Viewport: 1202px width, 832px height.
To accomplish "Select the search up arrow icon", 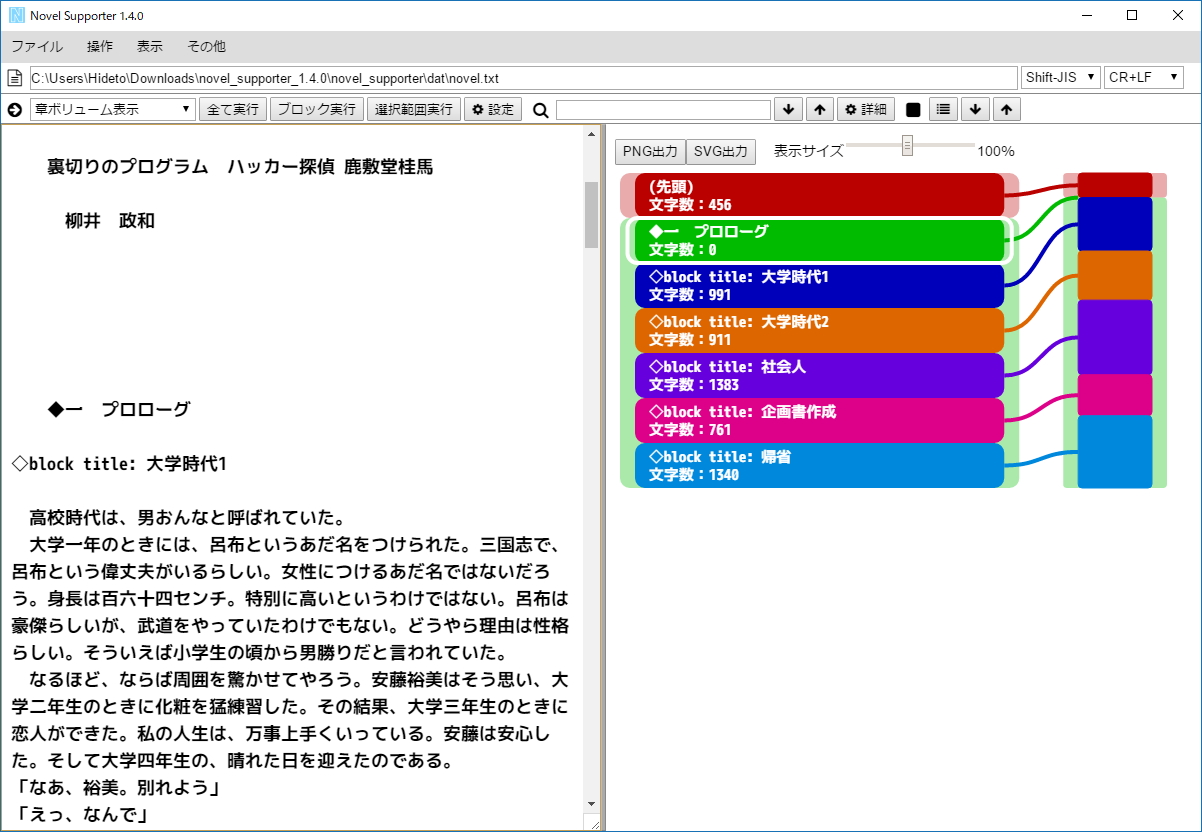I will [x=820, y=109].
